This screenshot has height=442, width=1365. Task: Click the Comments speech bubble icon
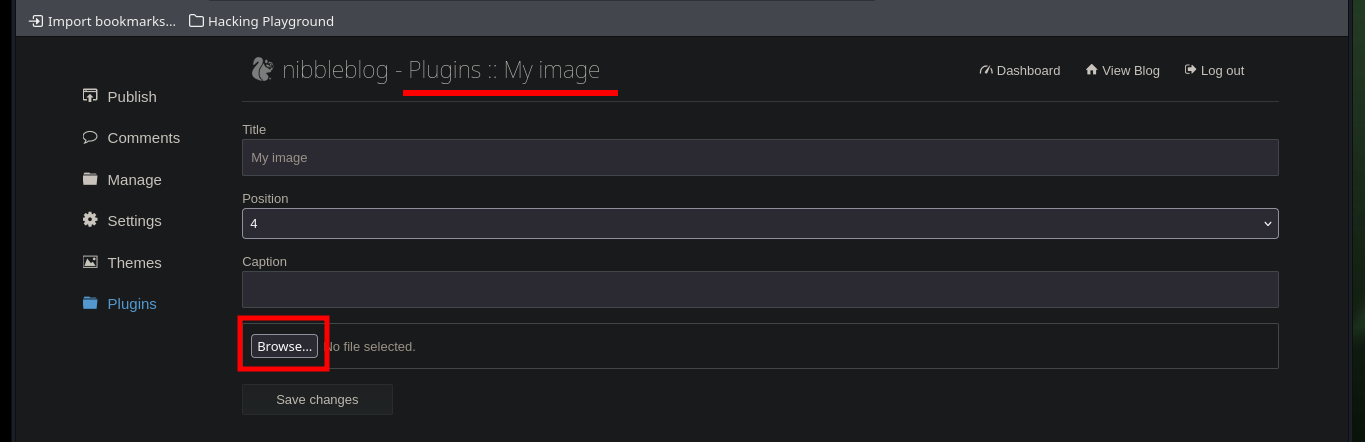(90, 137)
